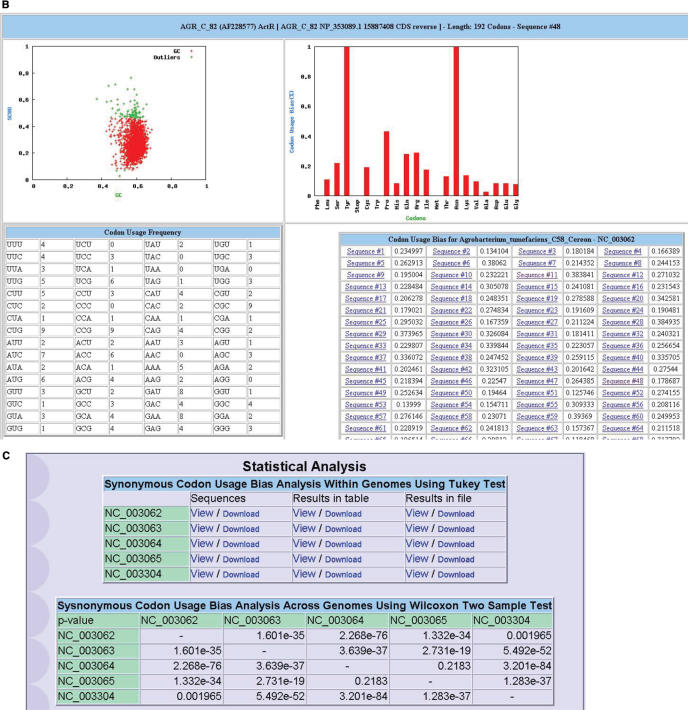
Task: Follow the Sequence #51 link
Action: 537,393
